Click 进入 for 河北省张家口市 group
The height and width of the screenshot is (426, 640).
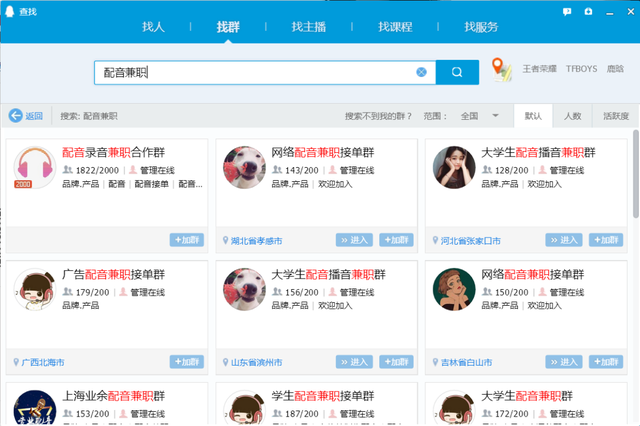[564, 240]
